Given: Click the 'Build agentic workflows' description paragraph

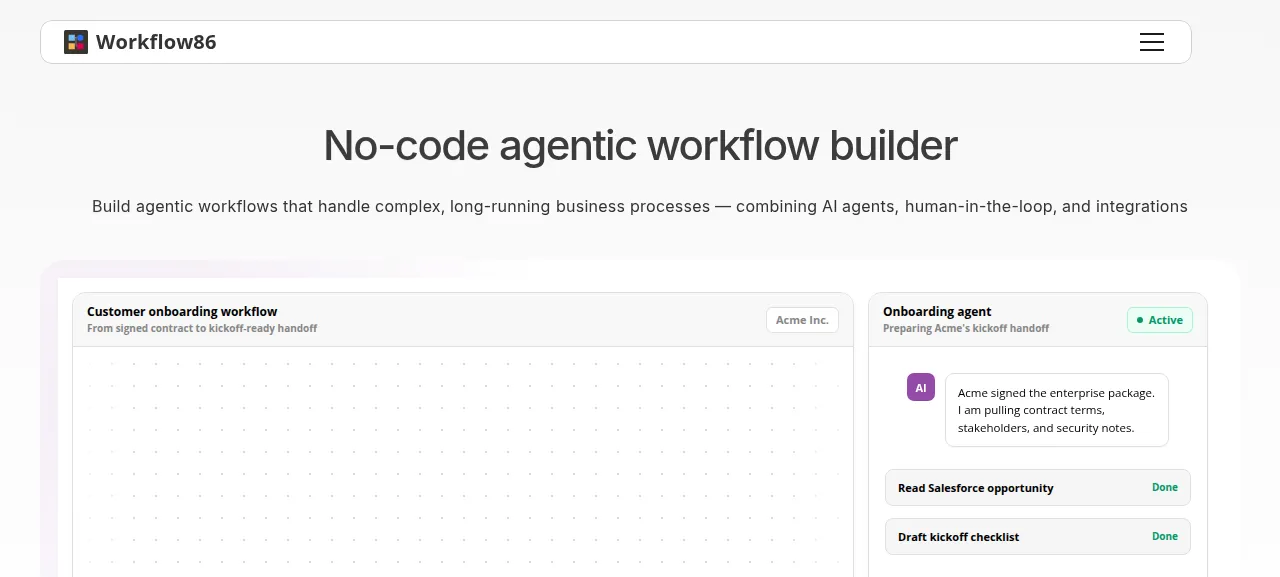Looking at the screenshot, I should pos(640,207).
